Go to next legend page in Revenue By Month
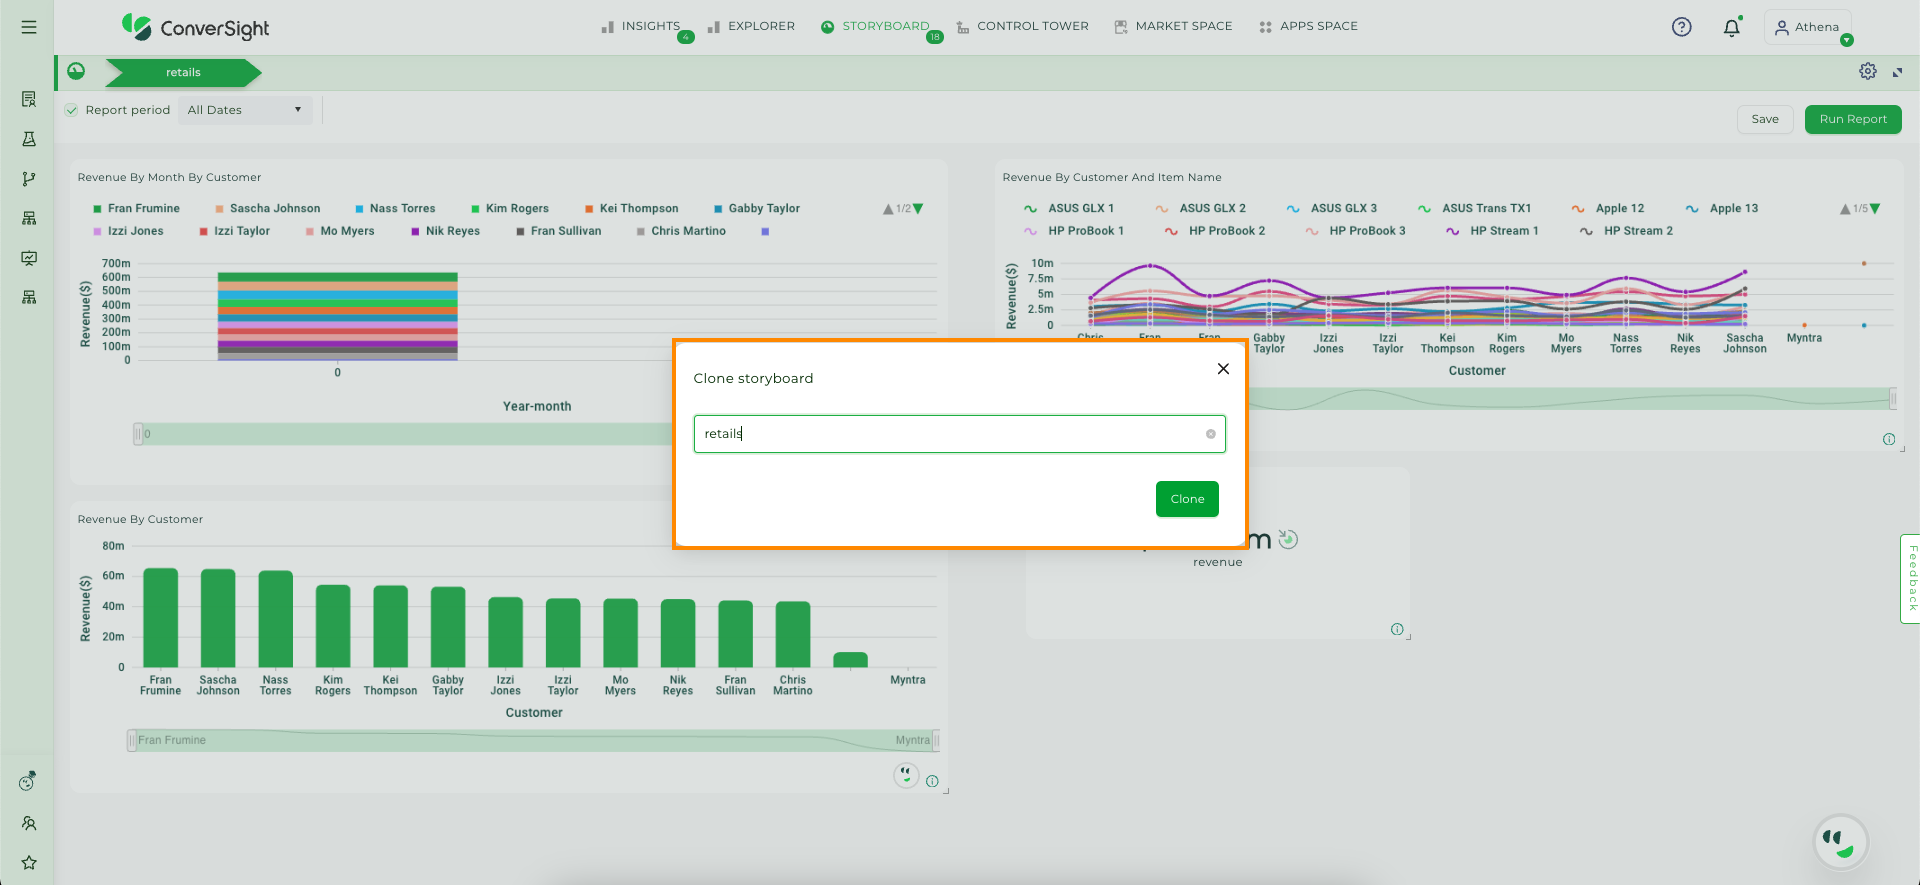This screenshot has height=885, width=1920. pyautogui.click(x=918, y=209)
